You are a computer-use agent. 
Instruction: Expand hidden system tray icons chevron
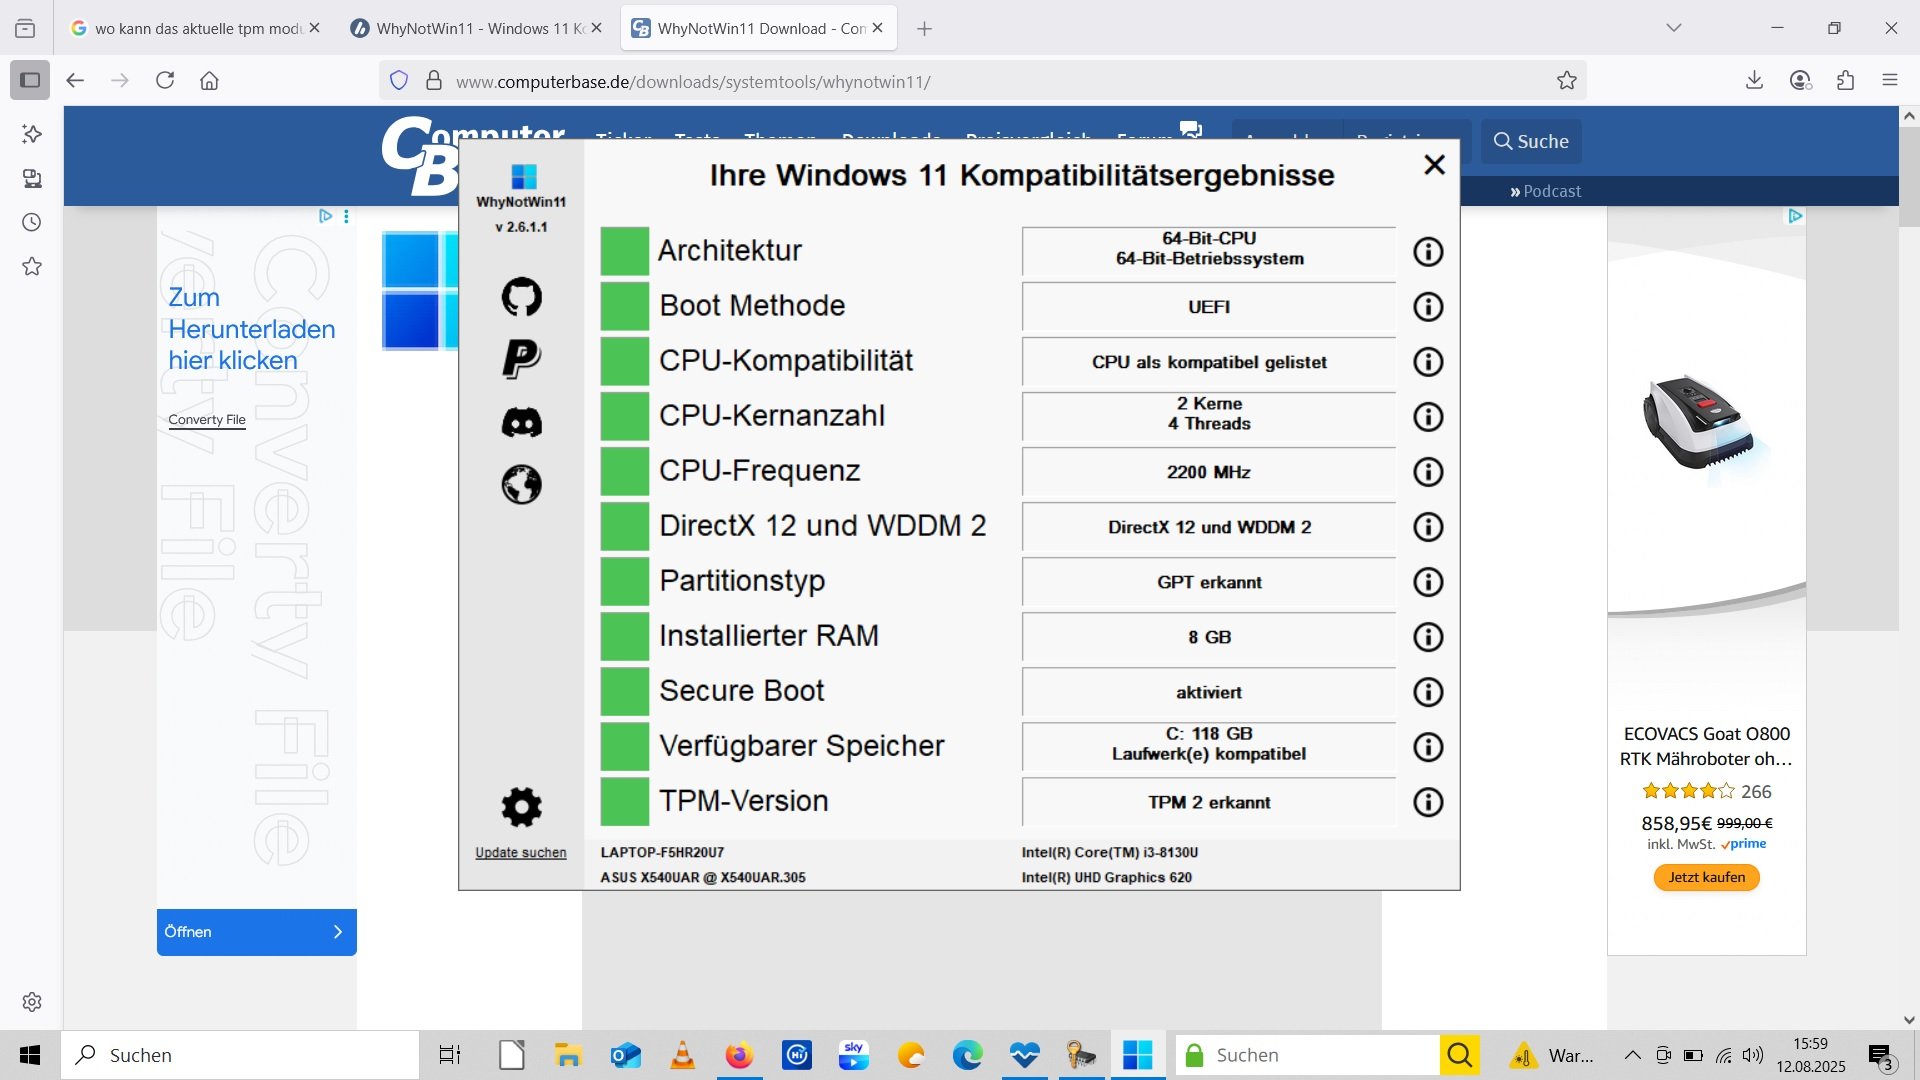(x=1632, y=1055)
